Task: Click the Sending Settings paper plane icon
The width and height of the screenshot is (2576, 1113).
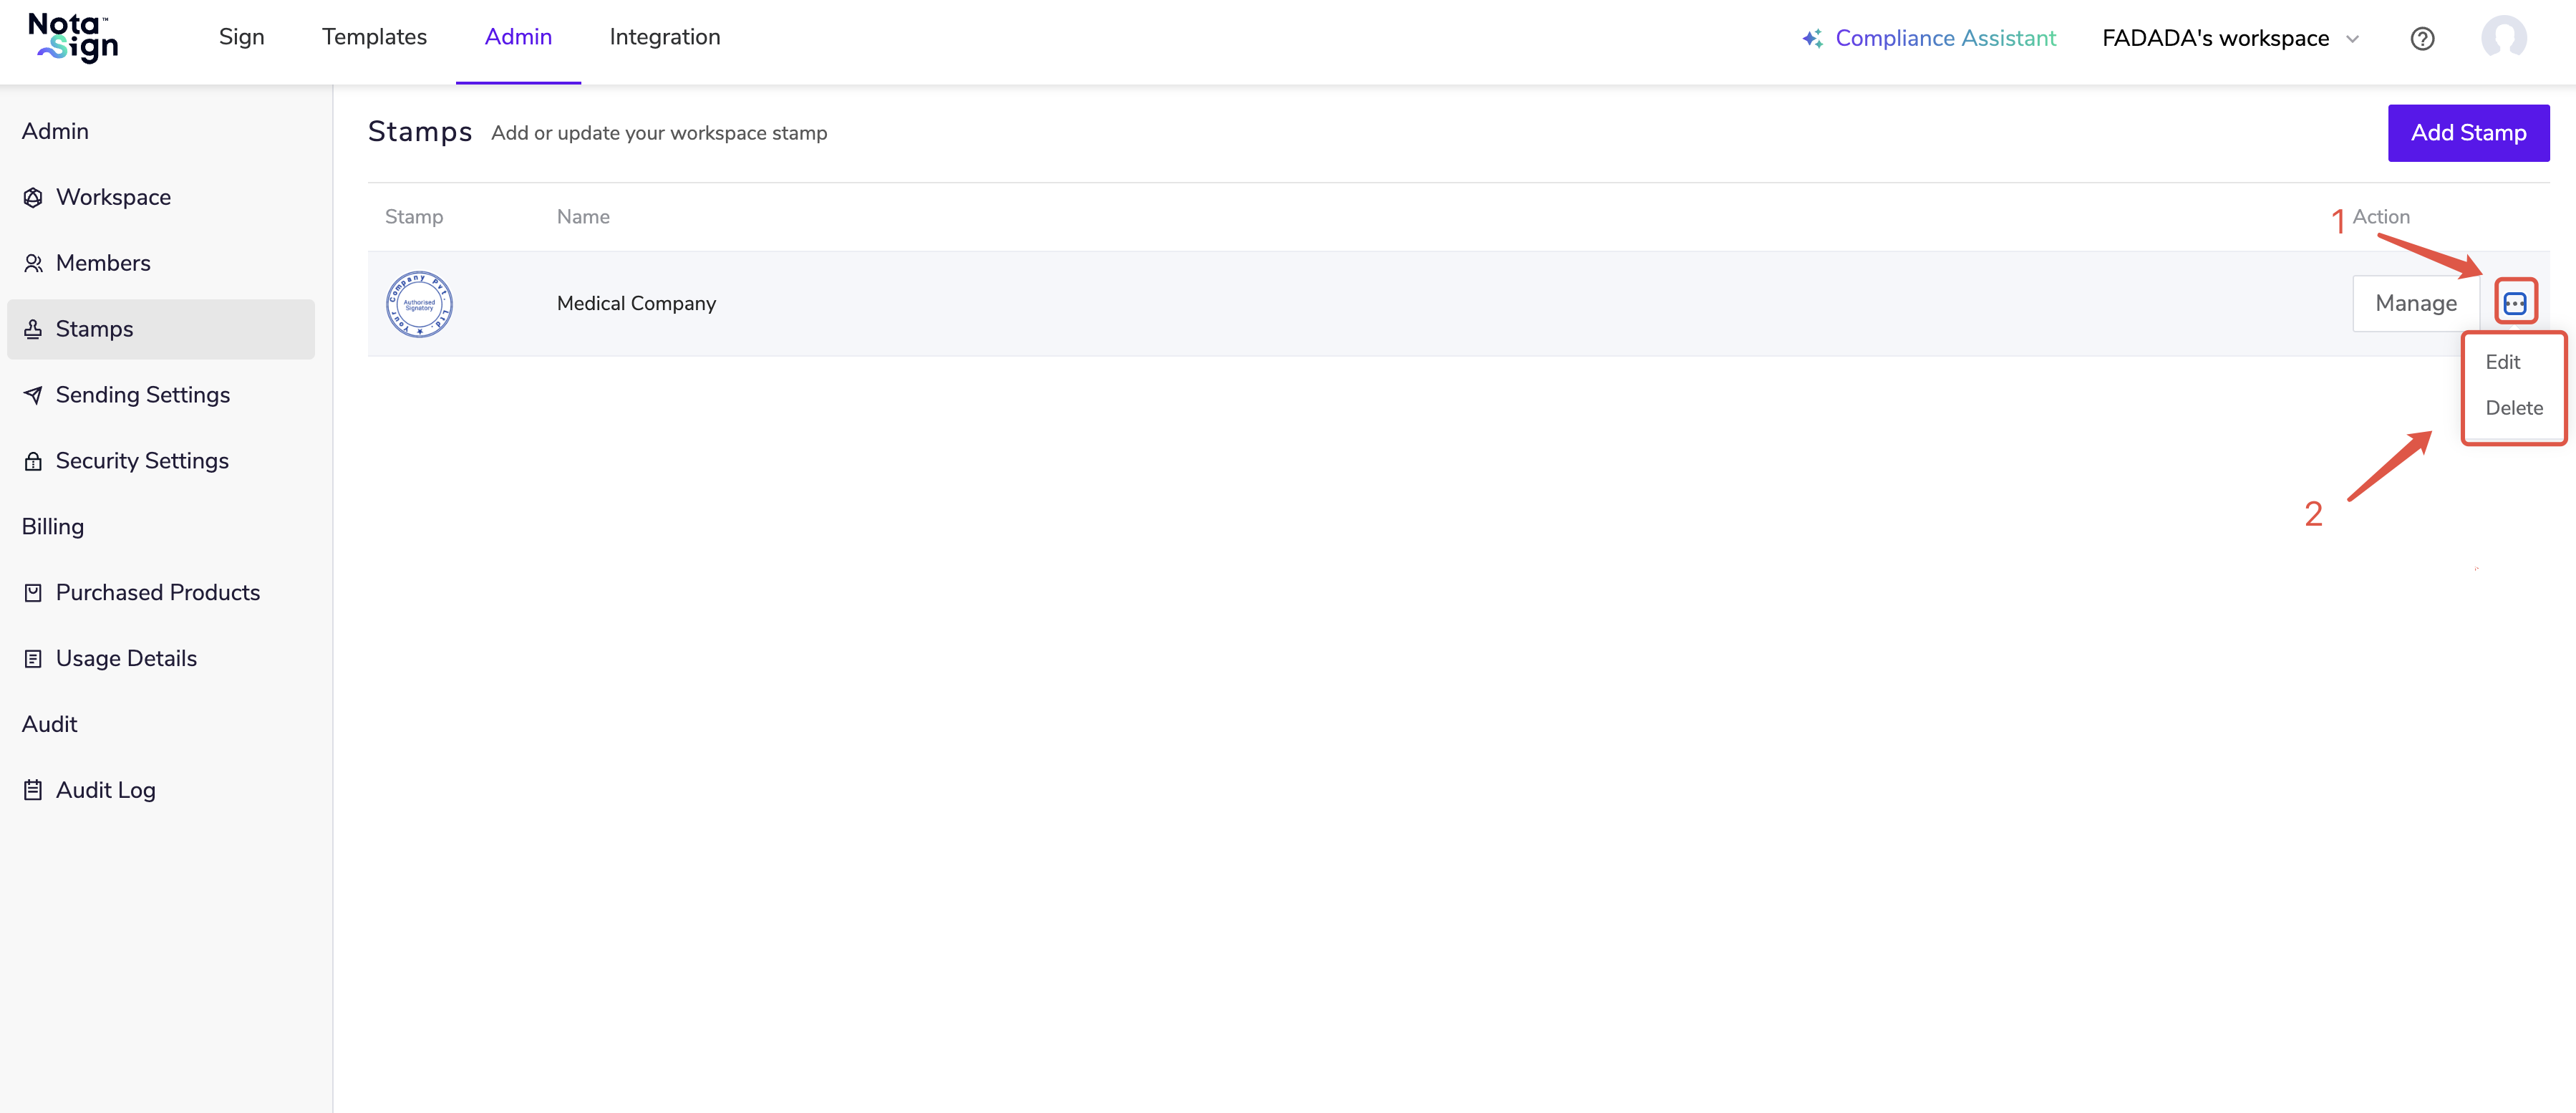Action: coord(33,395)
